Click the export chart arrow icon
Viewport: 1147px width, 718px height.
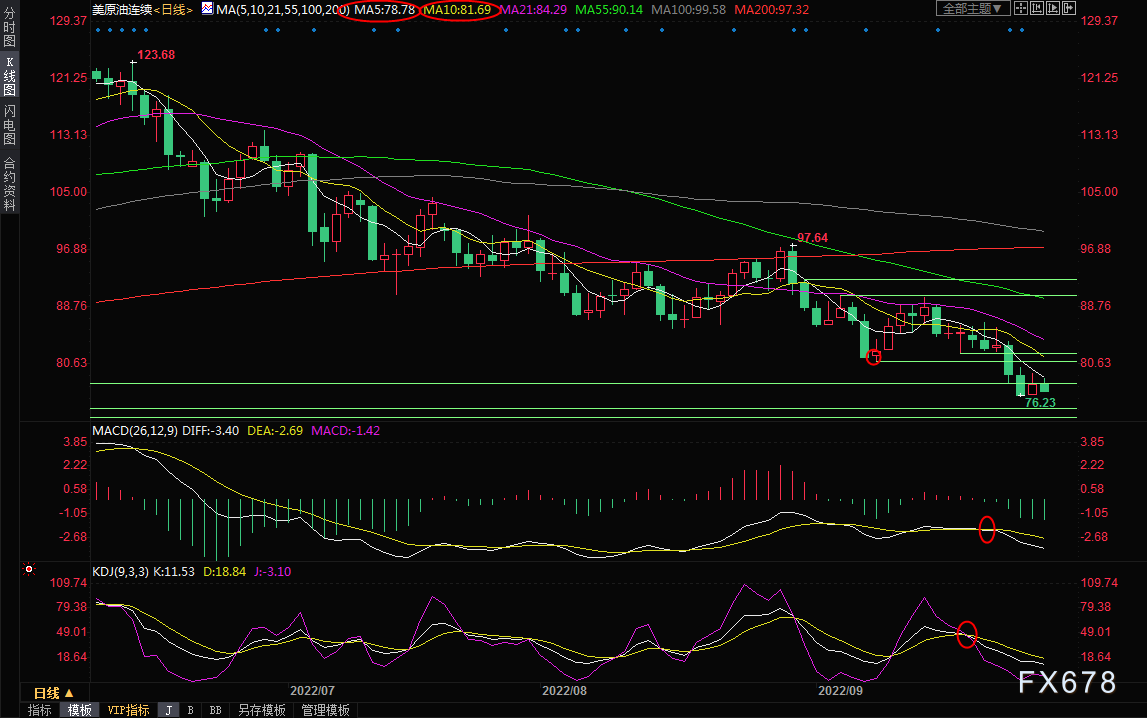1069,8
